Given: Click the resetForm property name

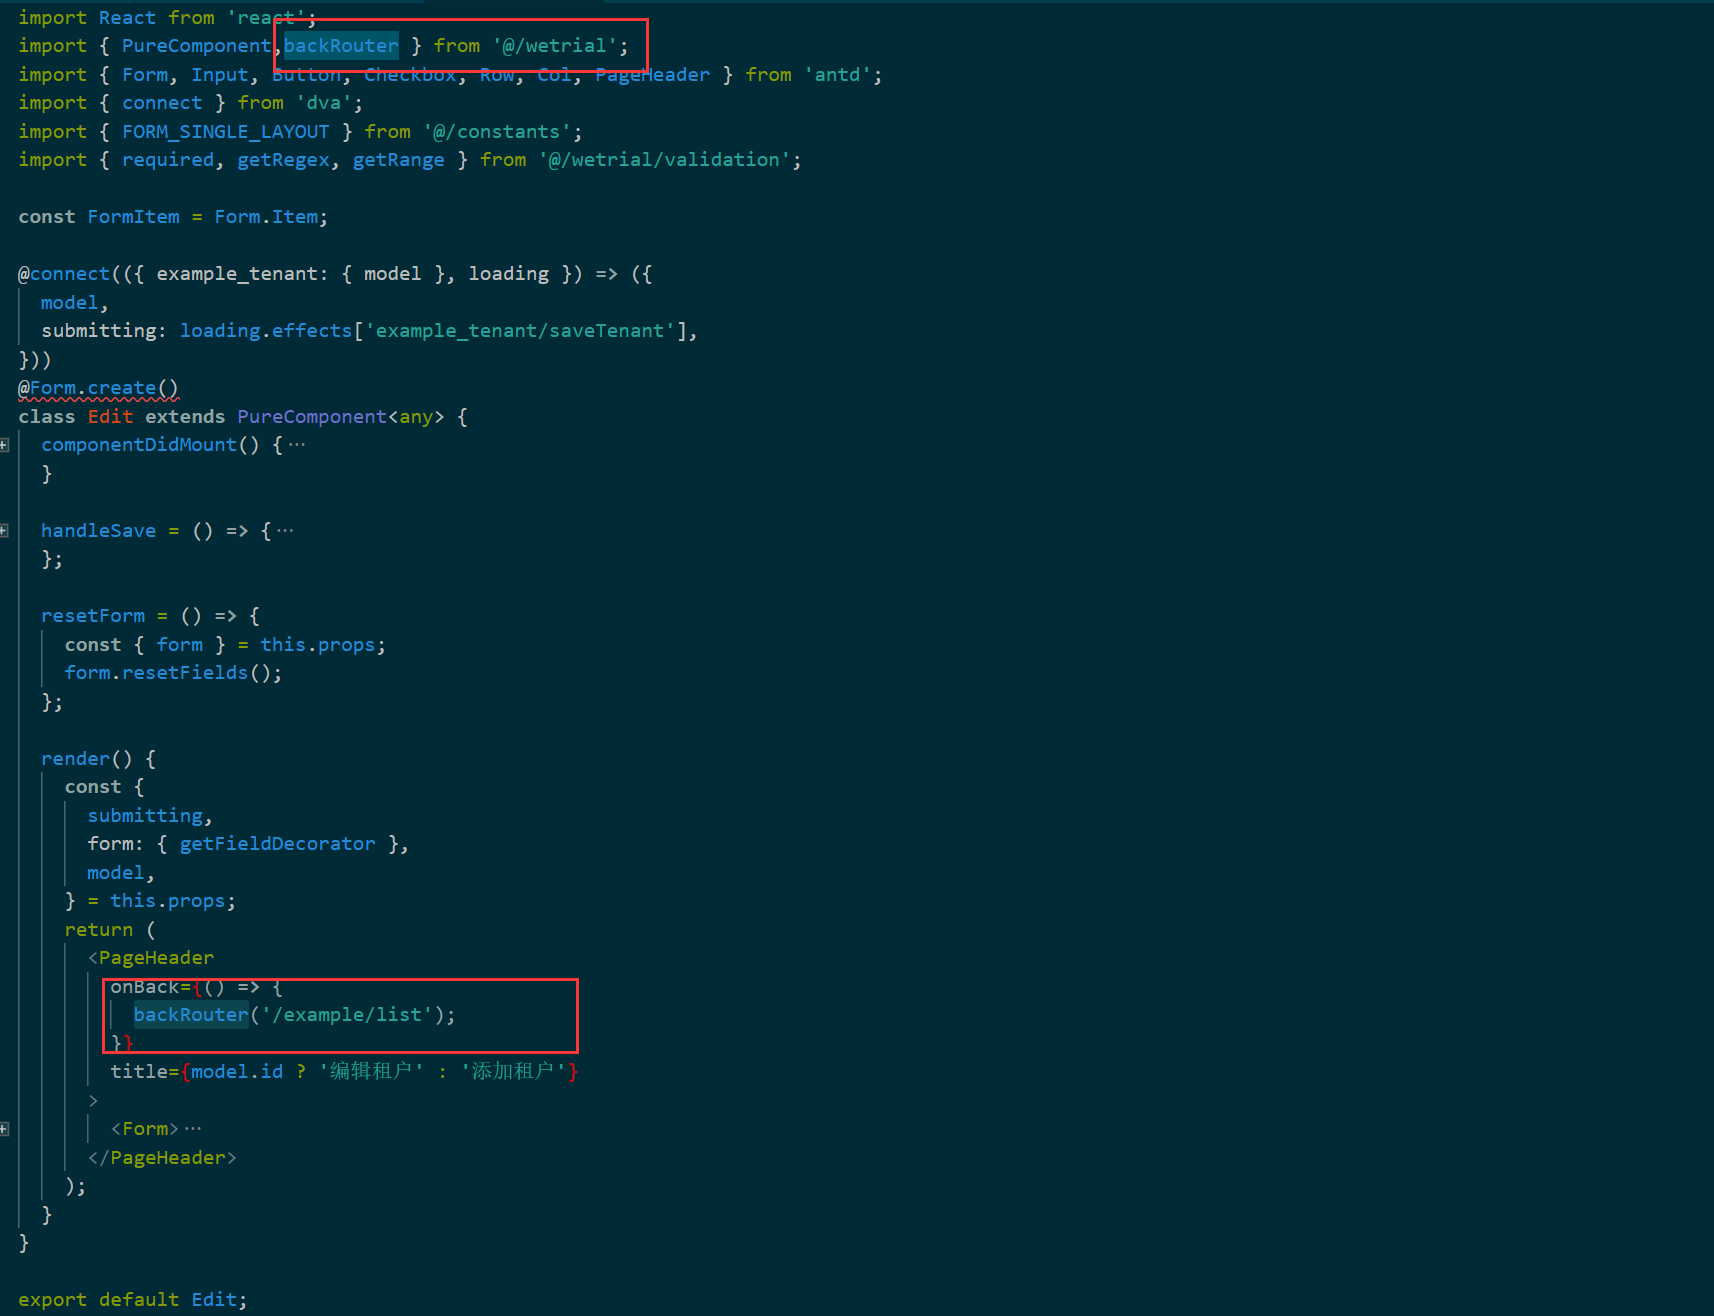Looking at the screenshot, I should pos(93,616).
